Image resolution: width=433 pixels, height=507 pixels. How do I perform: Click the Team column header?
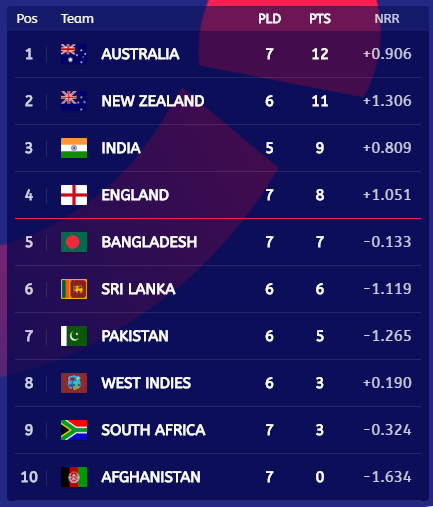pyautogui.click(x=77, y=19)
